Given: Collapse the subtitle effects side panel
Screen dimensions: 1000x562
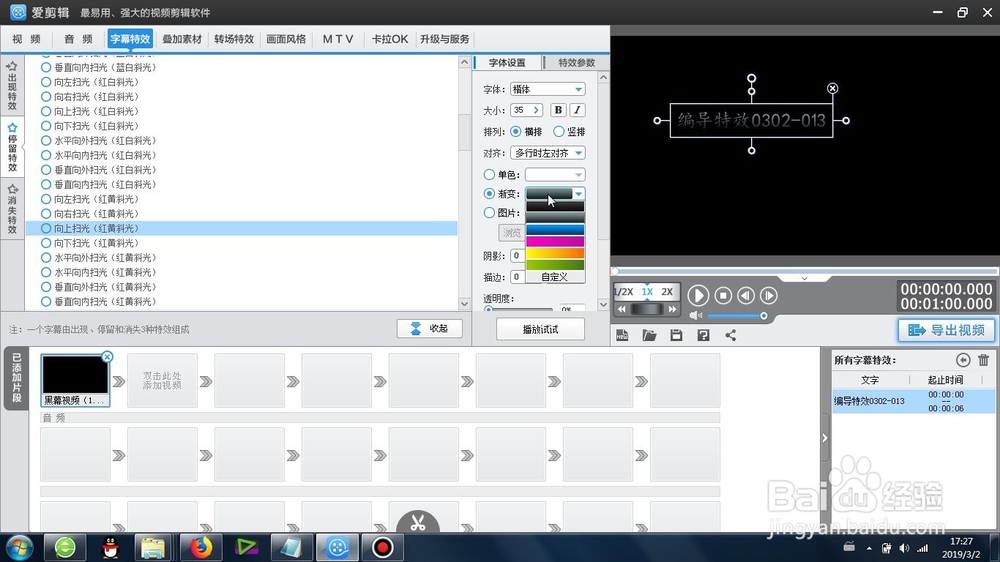Looking at the screenshot, I should pos(825,438).
